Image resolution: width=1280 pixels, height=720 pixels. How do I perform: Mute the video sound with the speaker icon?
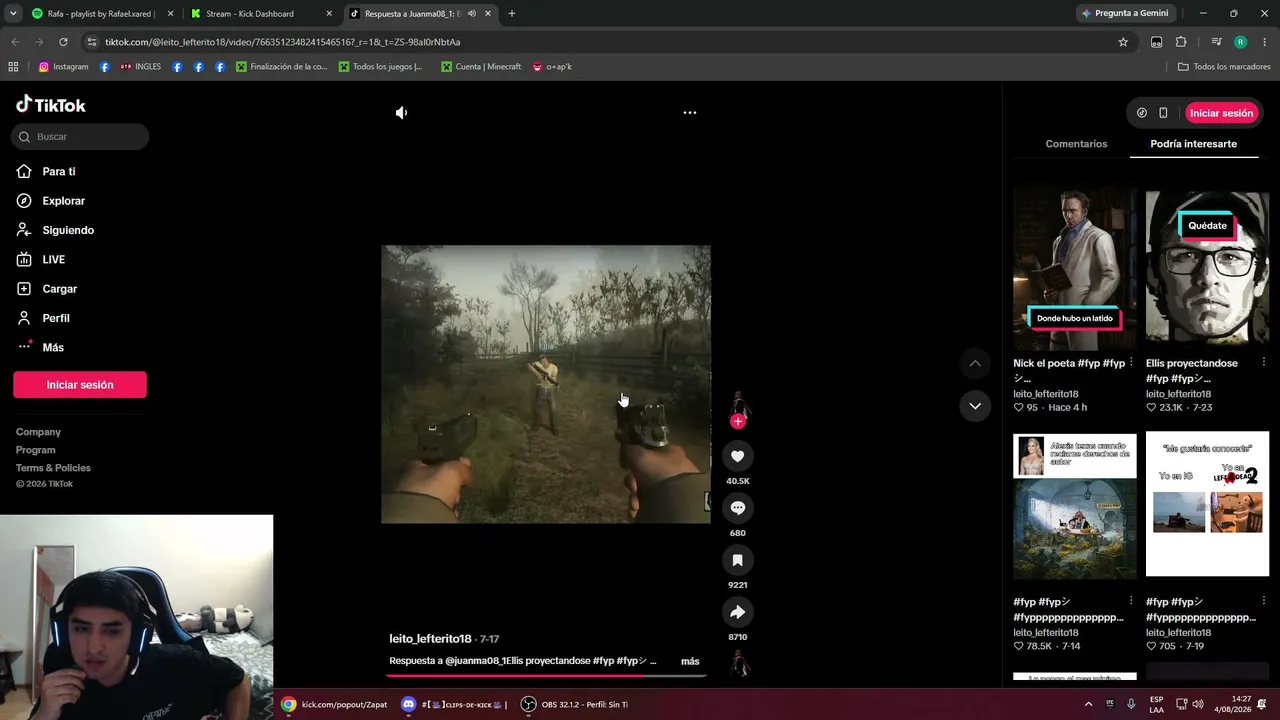(401, 113)
